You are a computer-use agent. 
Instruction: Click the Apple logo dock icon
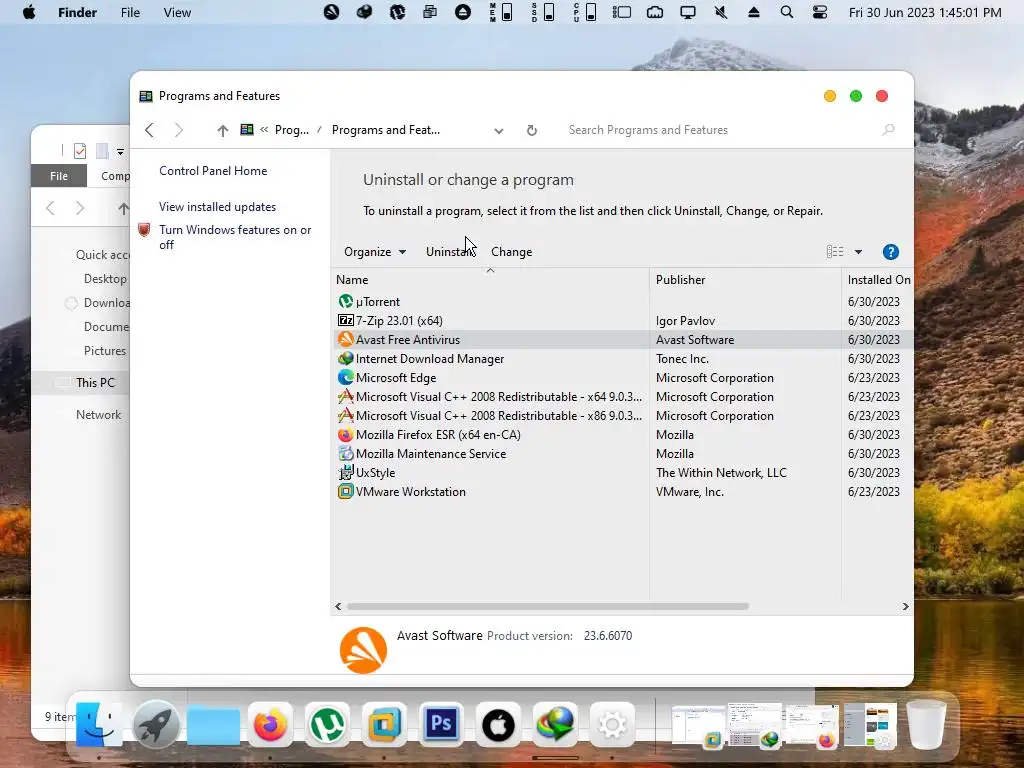coord(498,724)
